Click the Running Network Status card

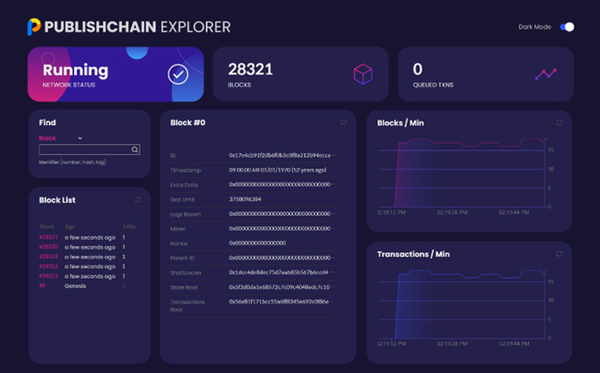[116, 74]
